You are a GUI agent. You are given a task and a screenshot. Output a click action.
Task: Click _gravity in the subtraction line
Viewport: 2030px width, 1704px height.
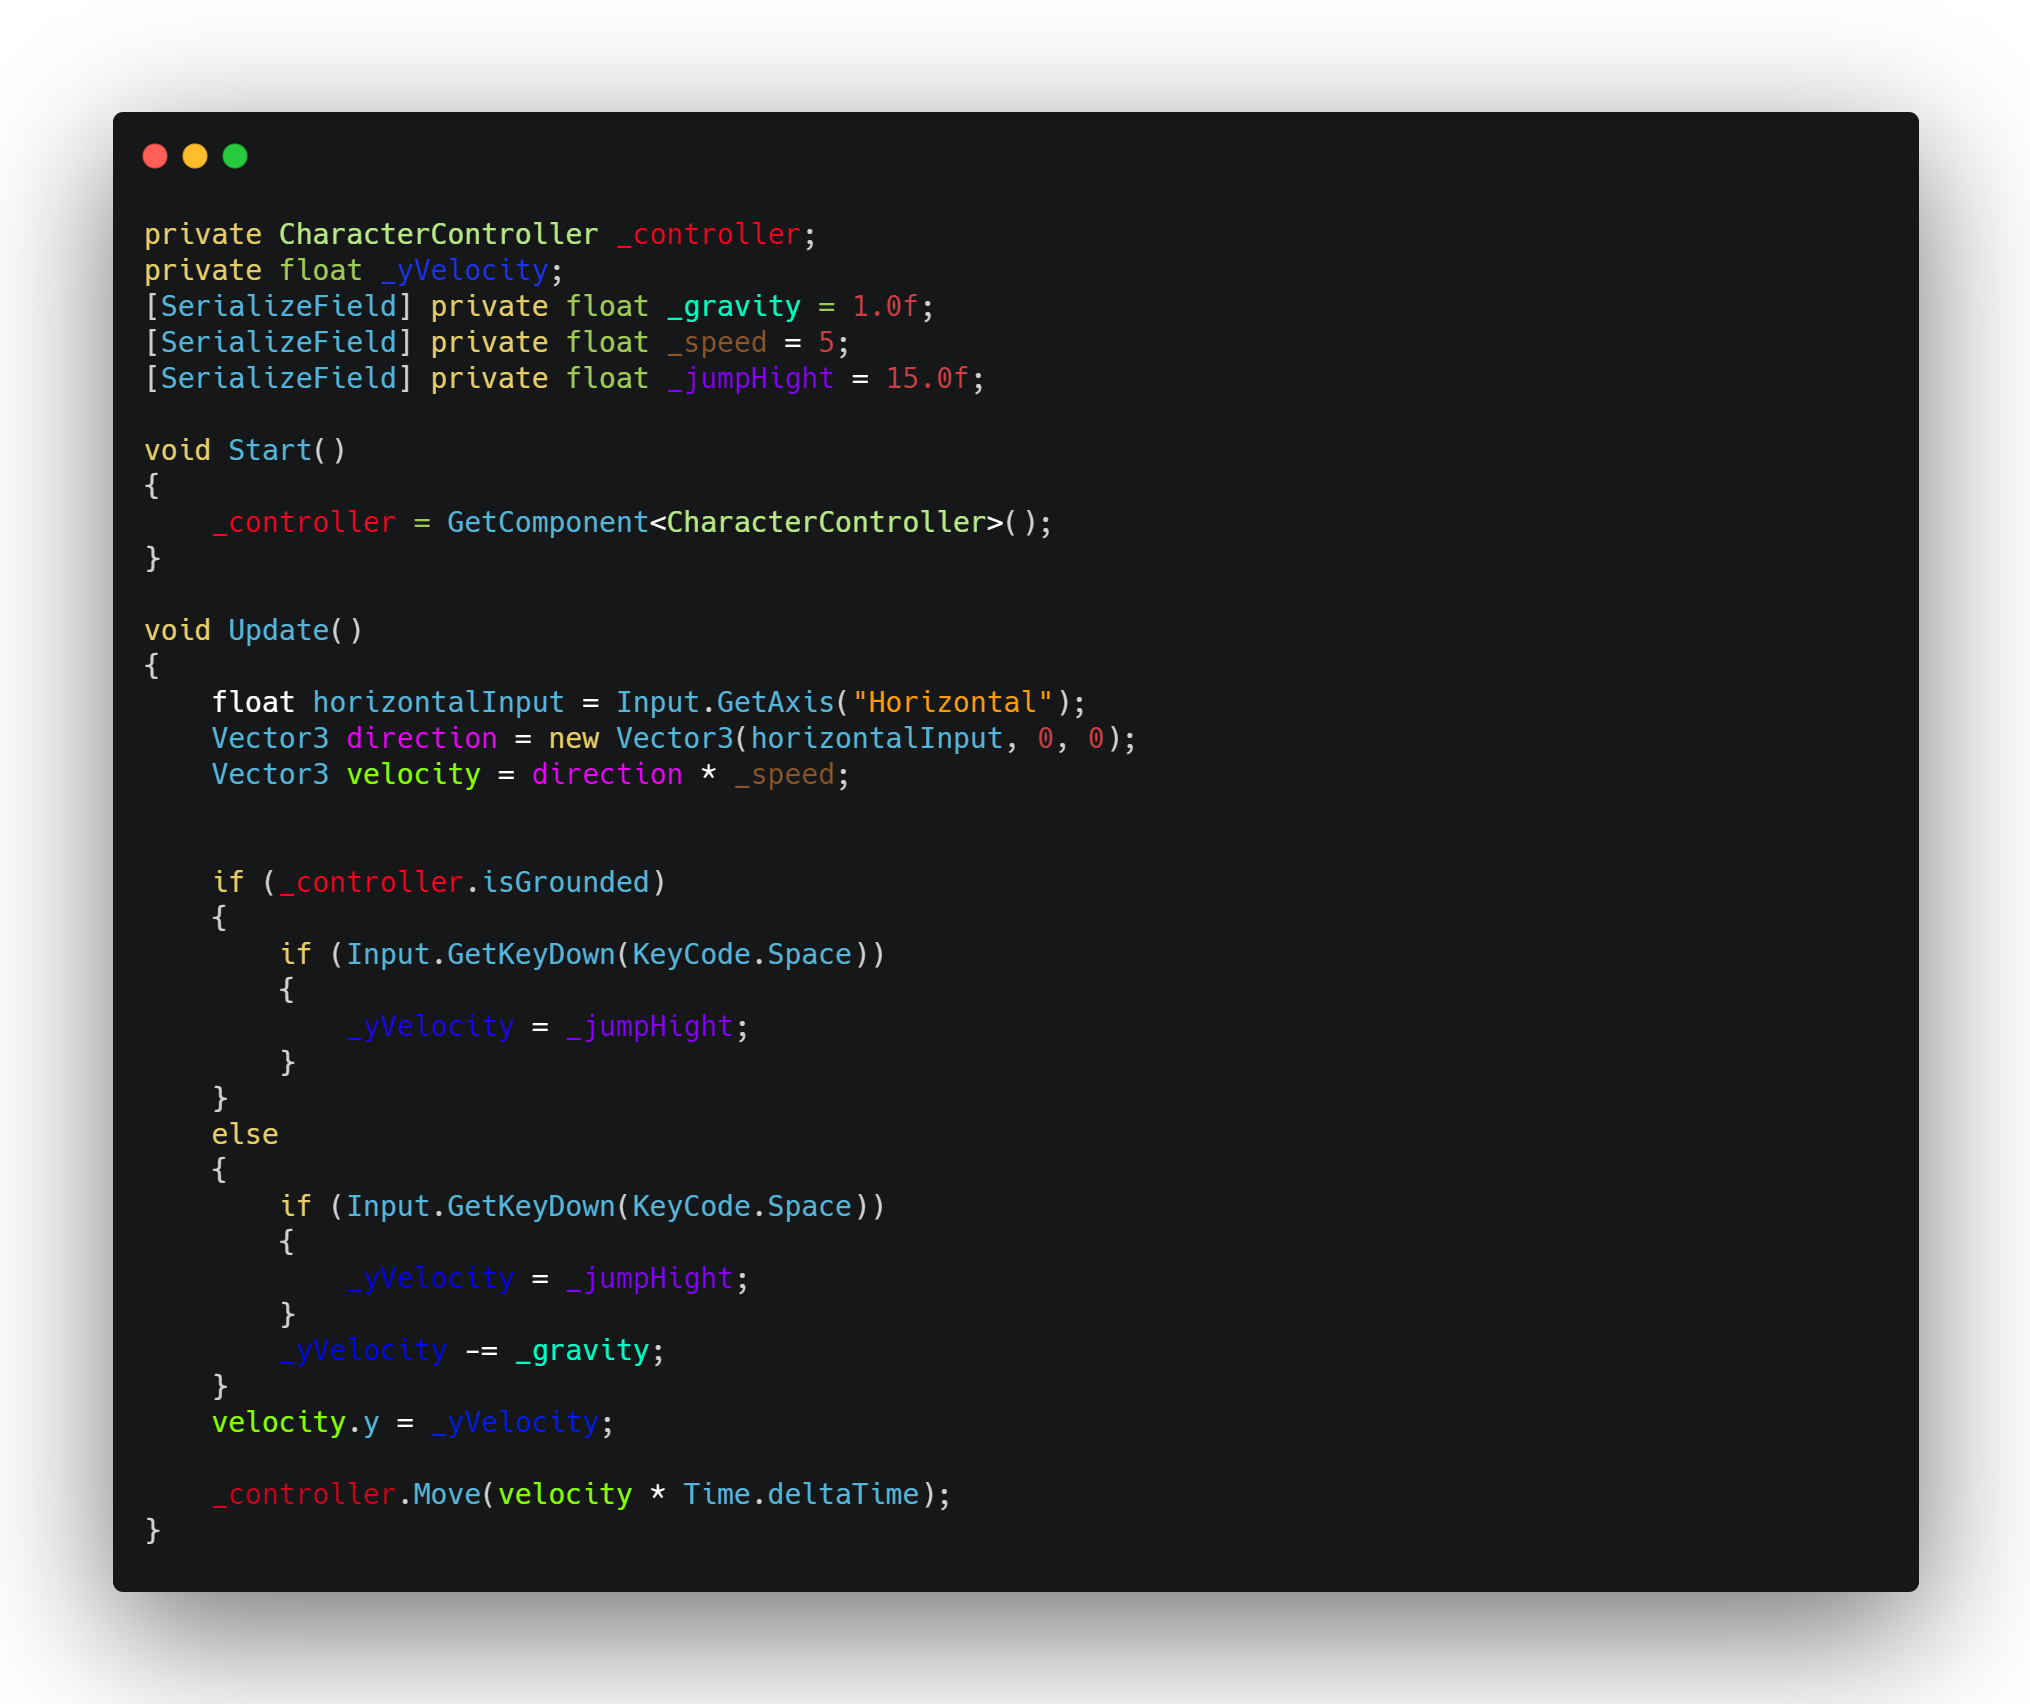pos(582,1350)
